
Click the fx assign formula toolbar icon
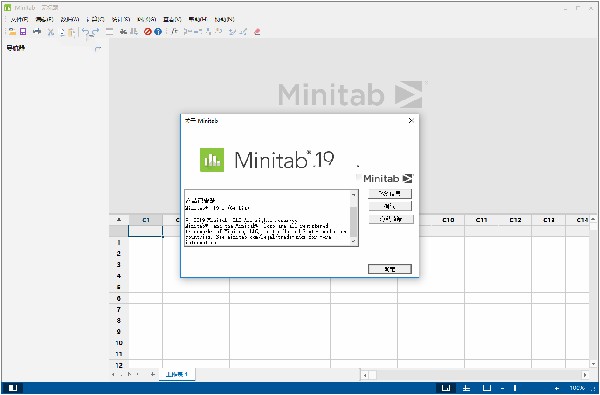point(175,32)
